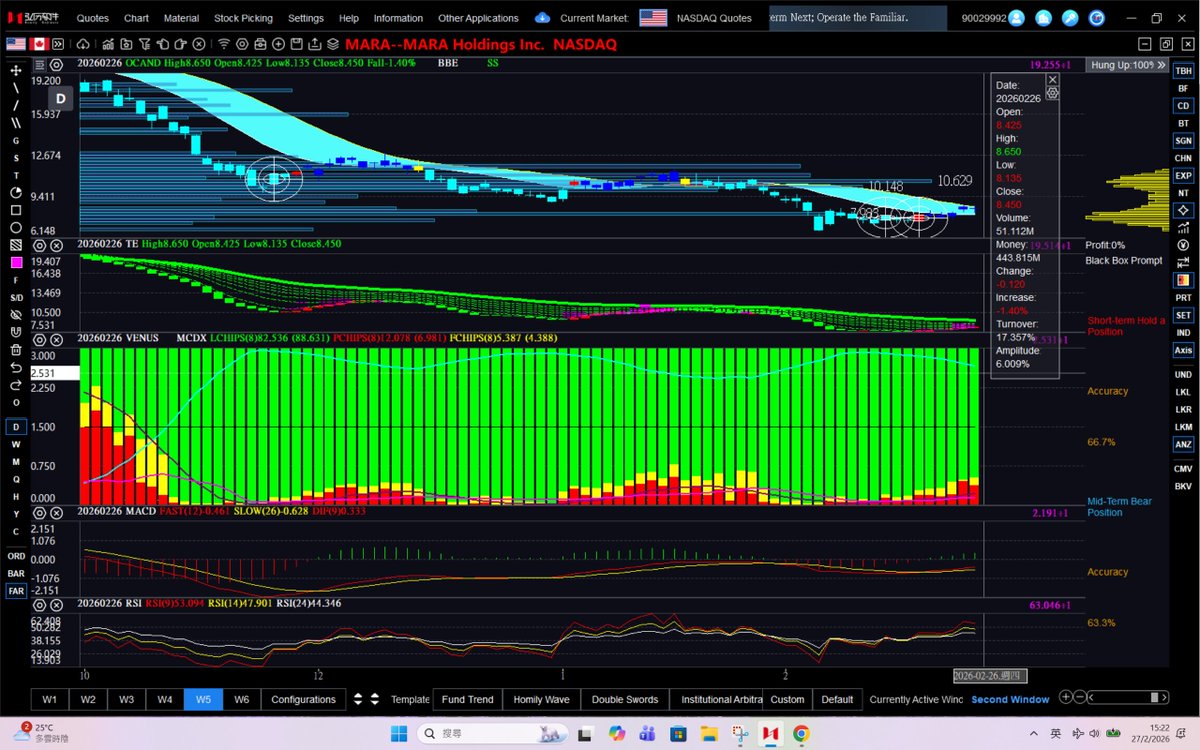Click the blue cloud sync icon
This screenshot has height=750, width=1200.
pos(542,18)
